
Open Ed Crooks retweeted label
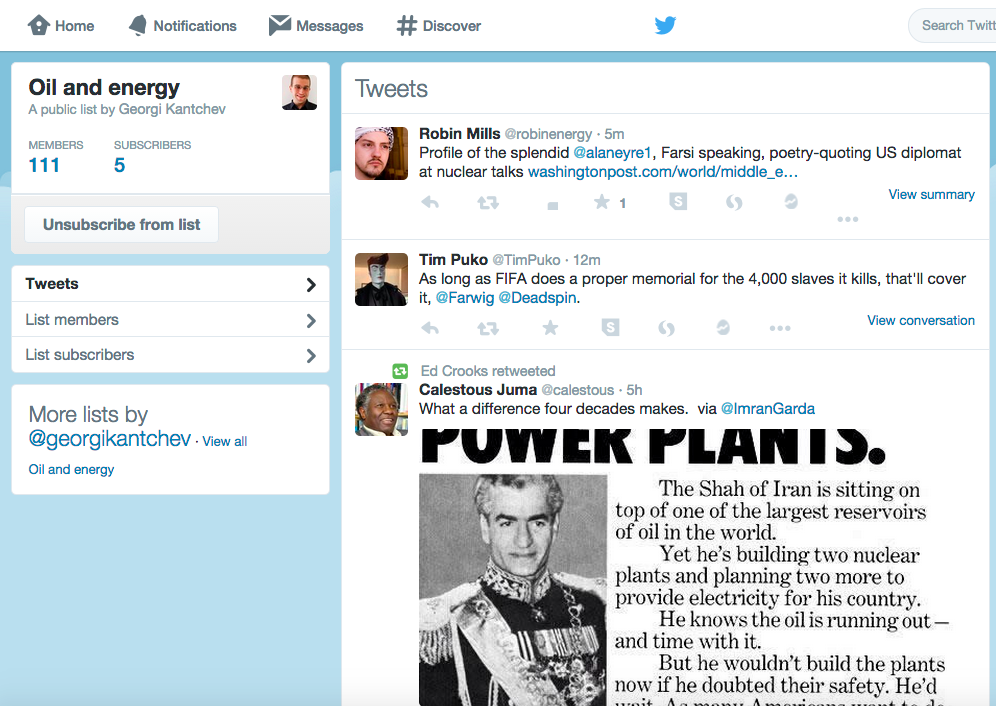(488, 370)
